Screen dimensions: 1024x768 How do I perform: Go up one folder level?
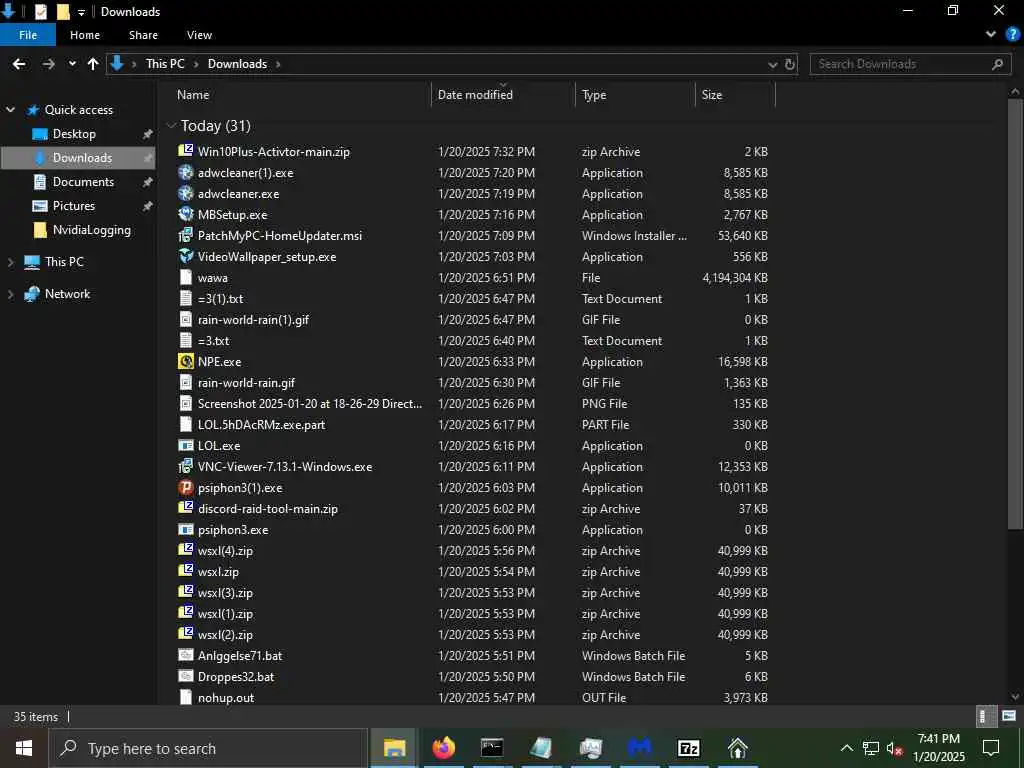(x=93, y=64)
